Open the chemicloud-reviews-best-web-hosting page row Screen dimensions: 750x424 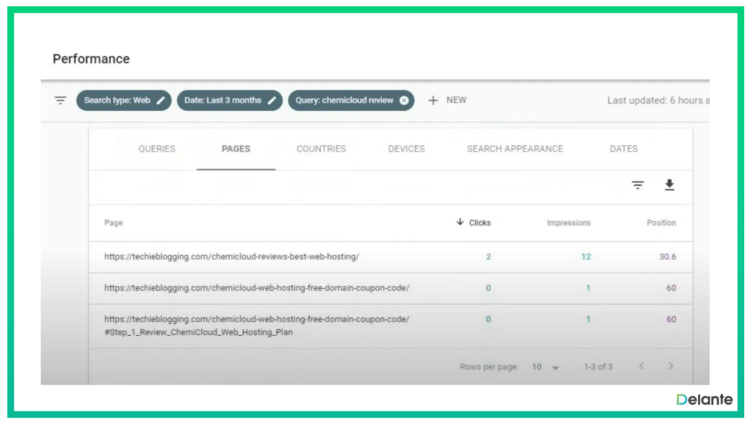pyautogui.click(x=231, y=257)
